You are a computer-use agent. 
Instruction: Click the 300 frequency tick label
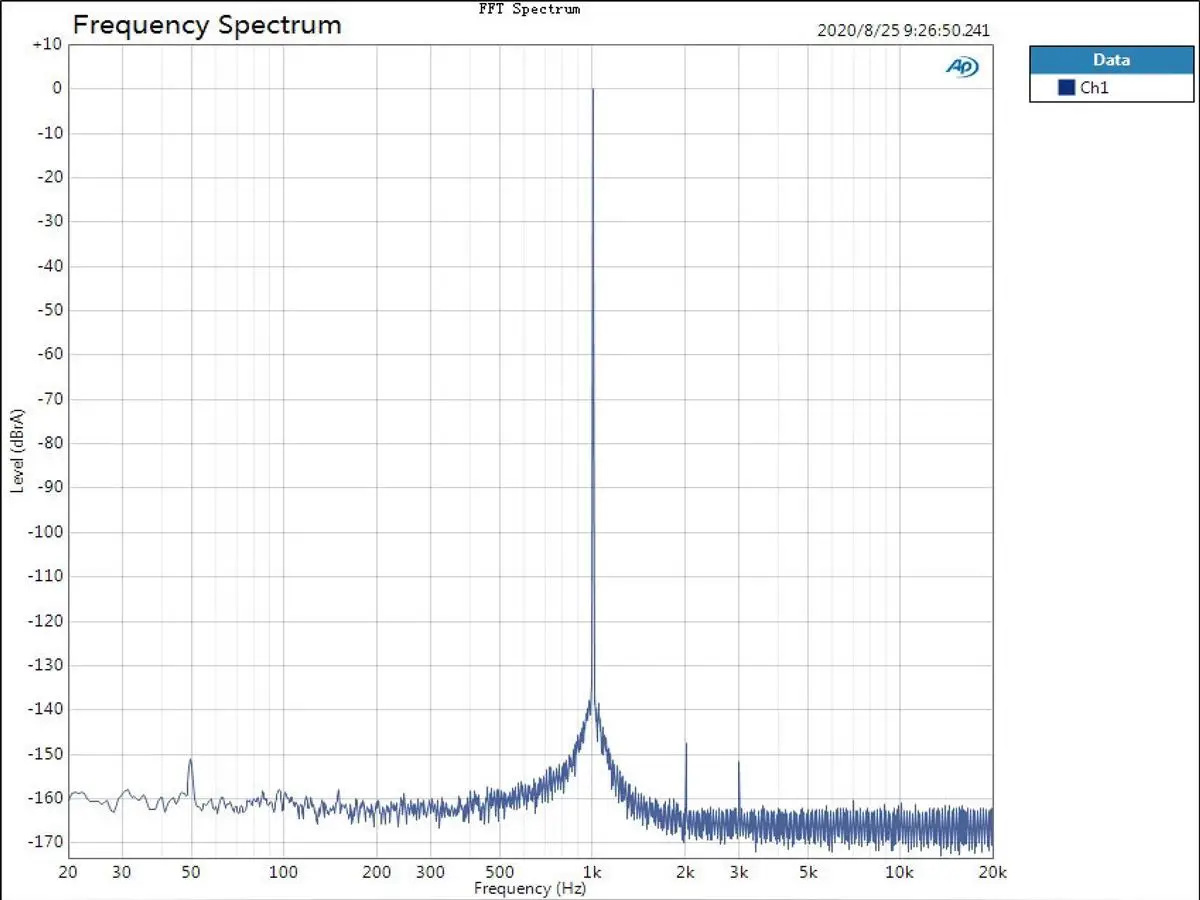[x=432, y=872]
